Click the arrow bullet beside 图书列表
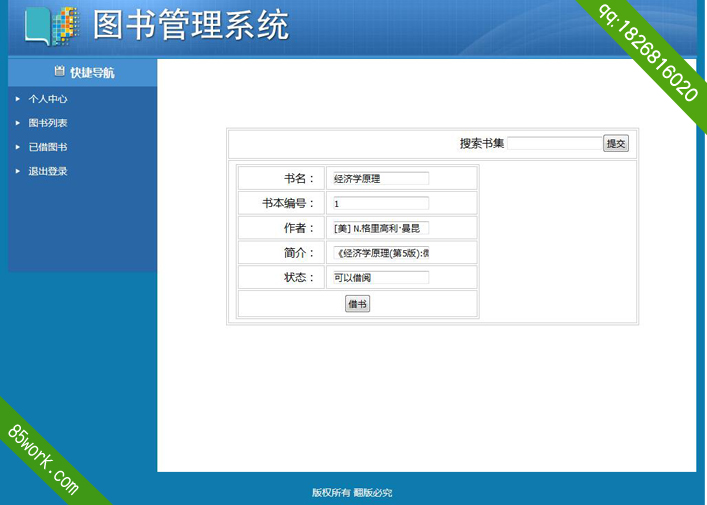The image size is (707, 505). 18,123
